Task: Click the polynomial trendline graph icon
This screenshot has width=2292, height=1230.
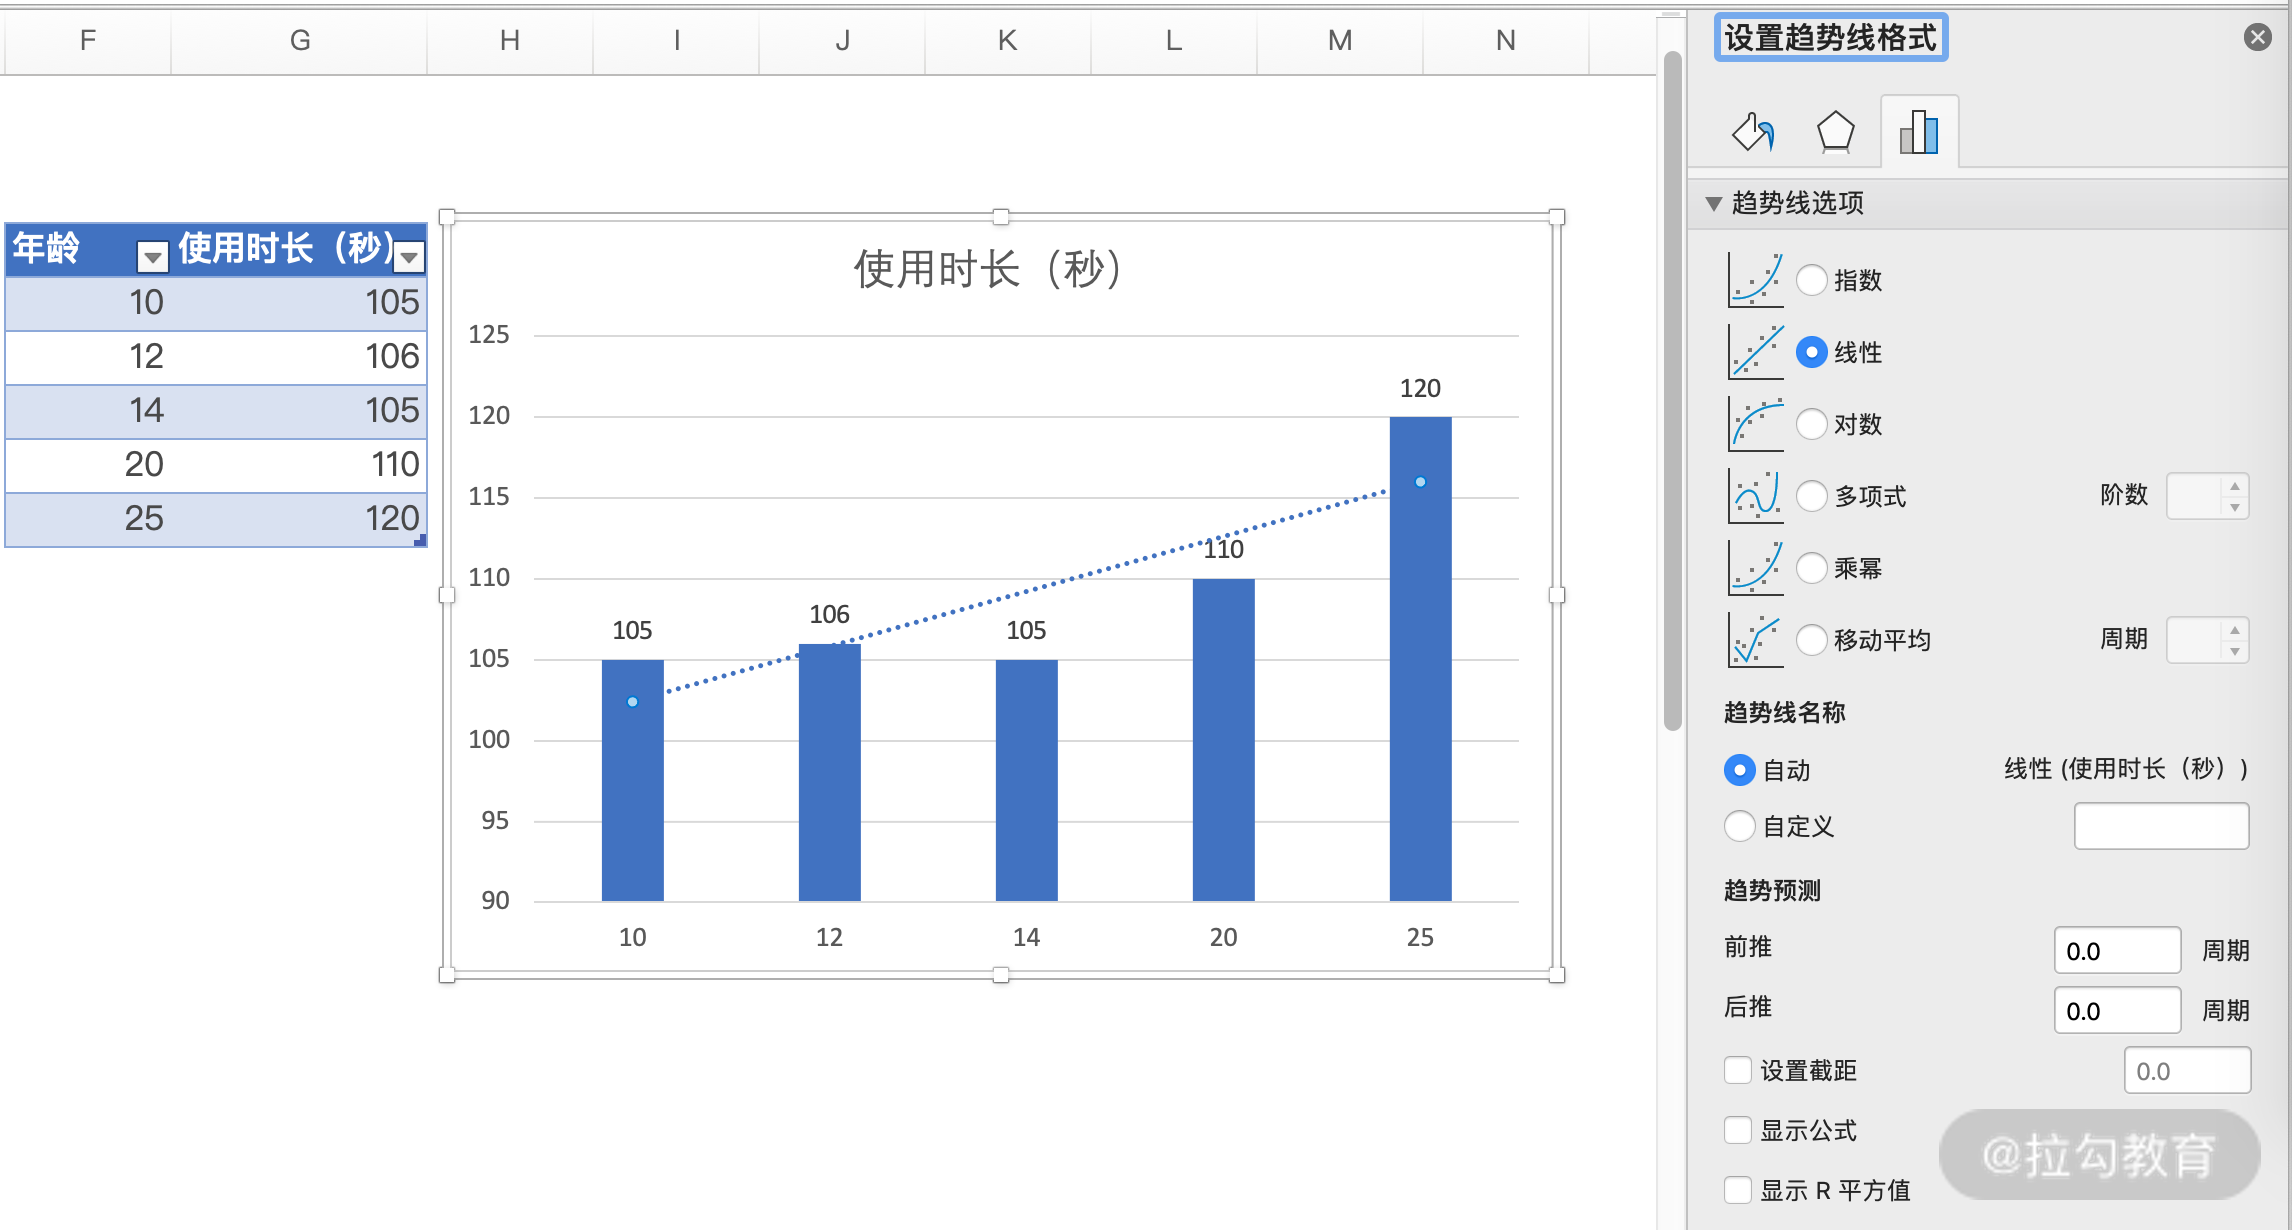Action: (x=1756, y=496)
